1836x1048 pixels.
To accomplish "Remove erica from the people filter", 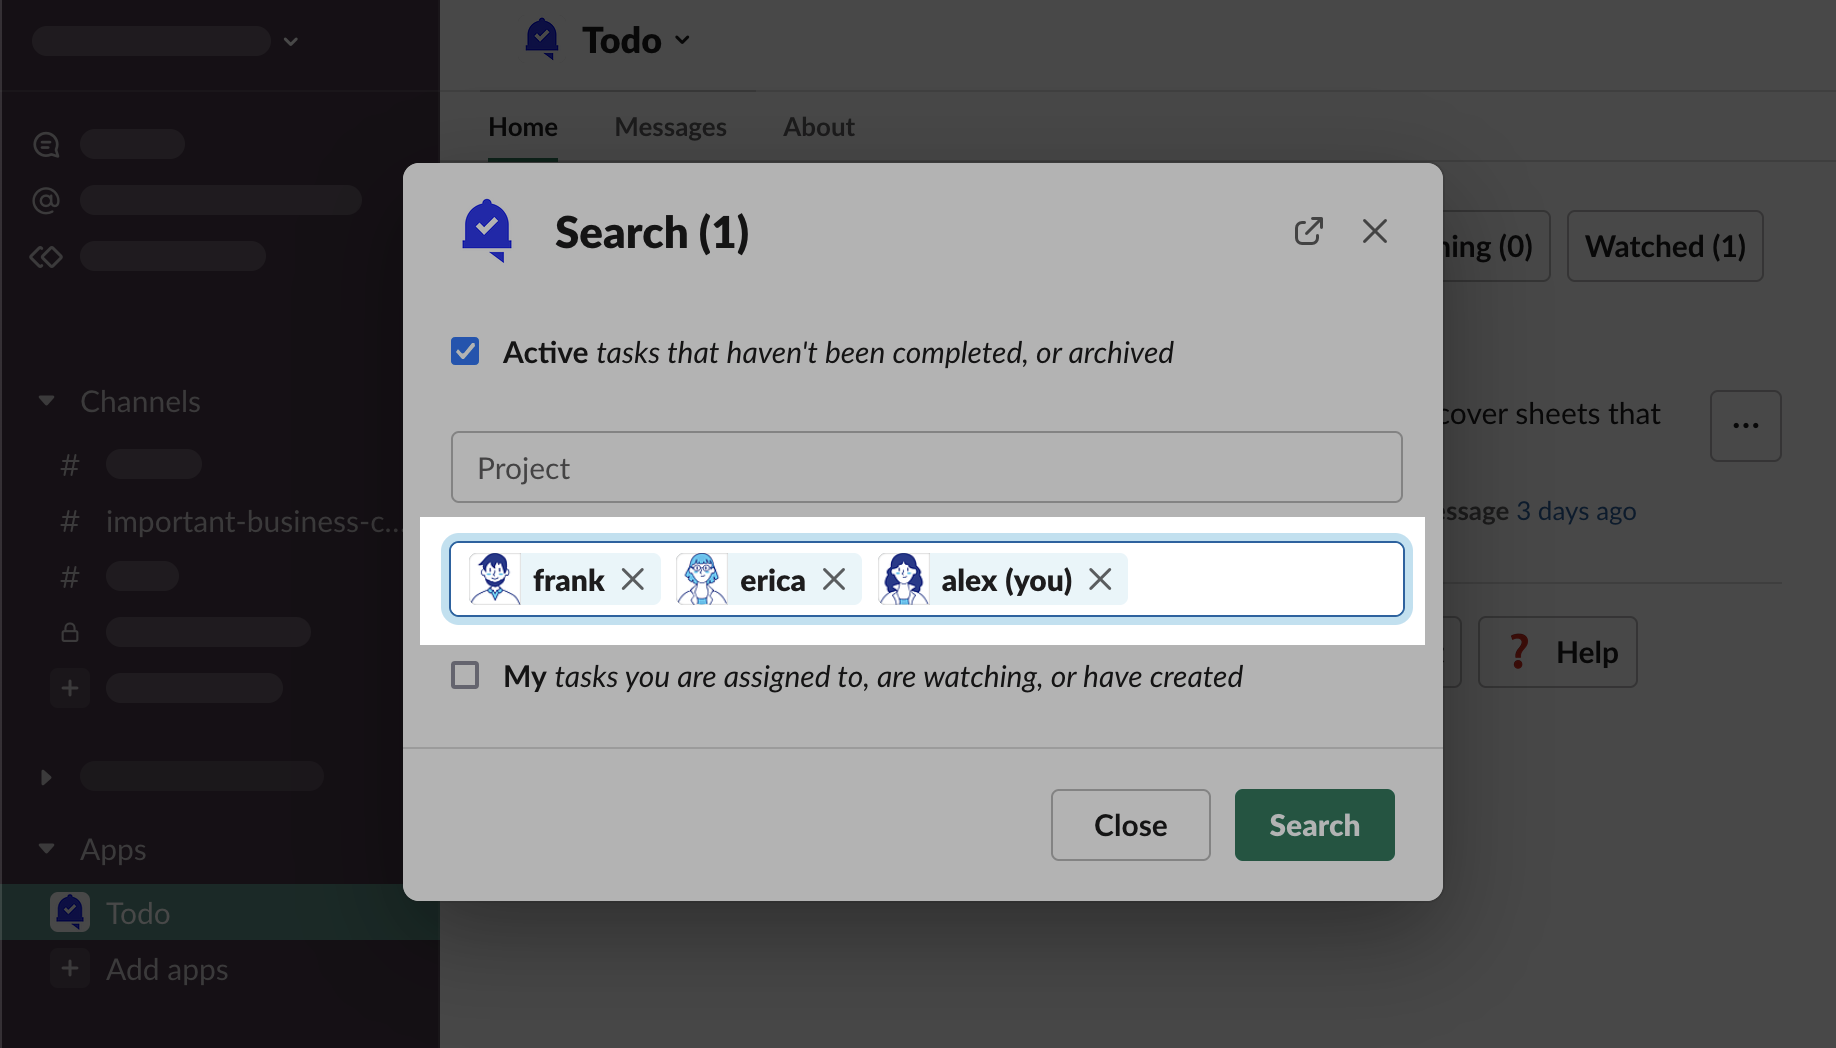I will click(x=834, y=580).
